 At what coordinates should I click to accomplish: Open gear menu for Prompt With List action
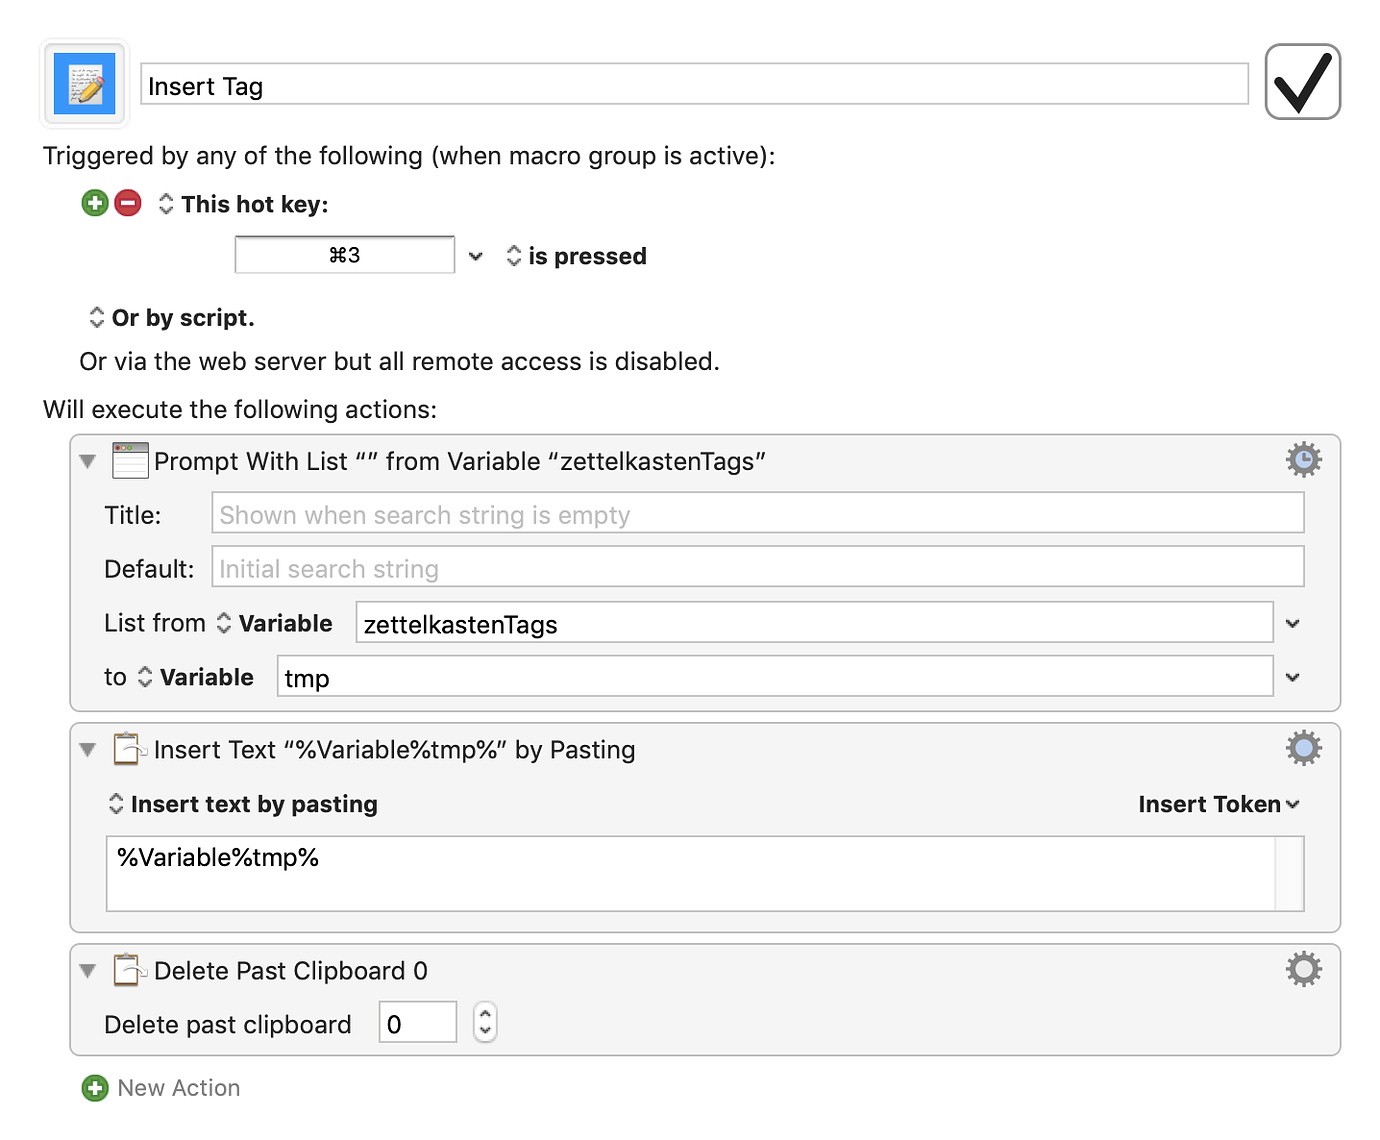[1303, 460]
